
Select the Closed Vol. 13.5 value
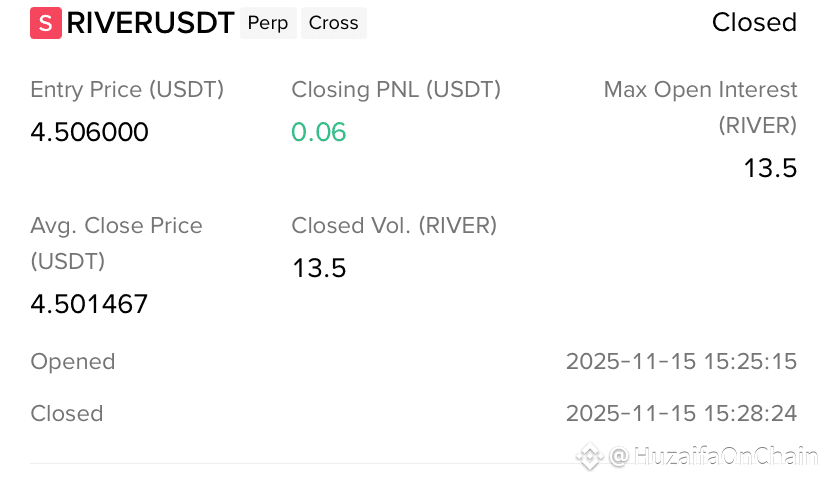(319, 268)
